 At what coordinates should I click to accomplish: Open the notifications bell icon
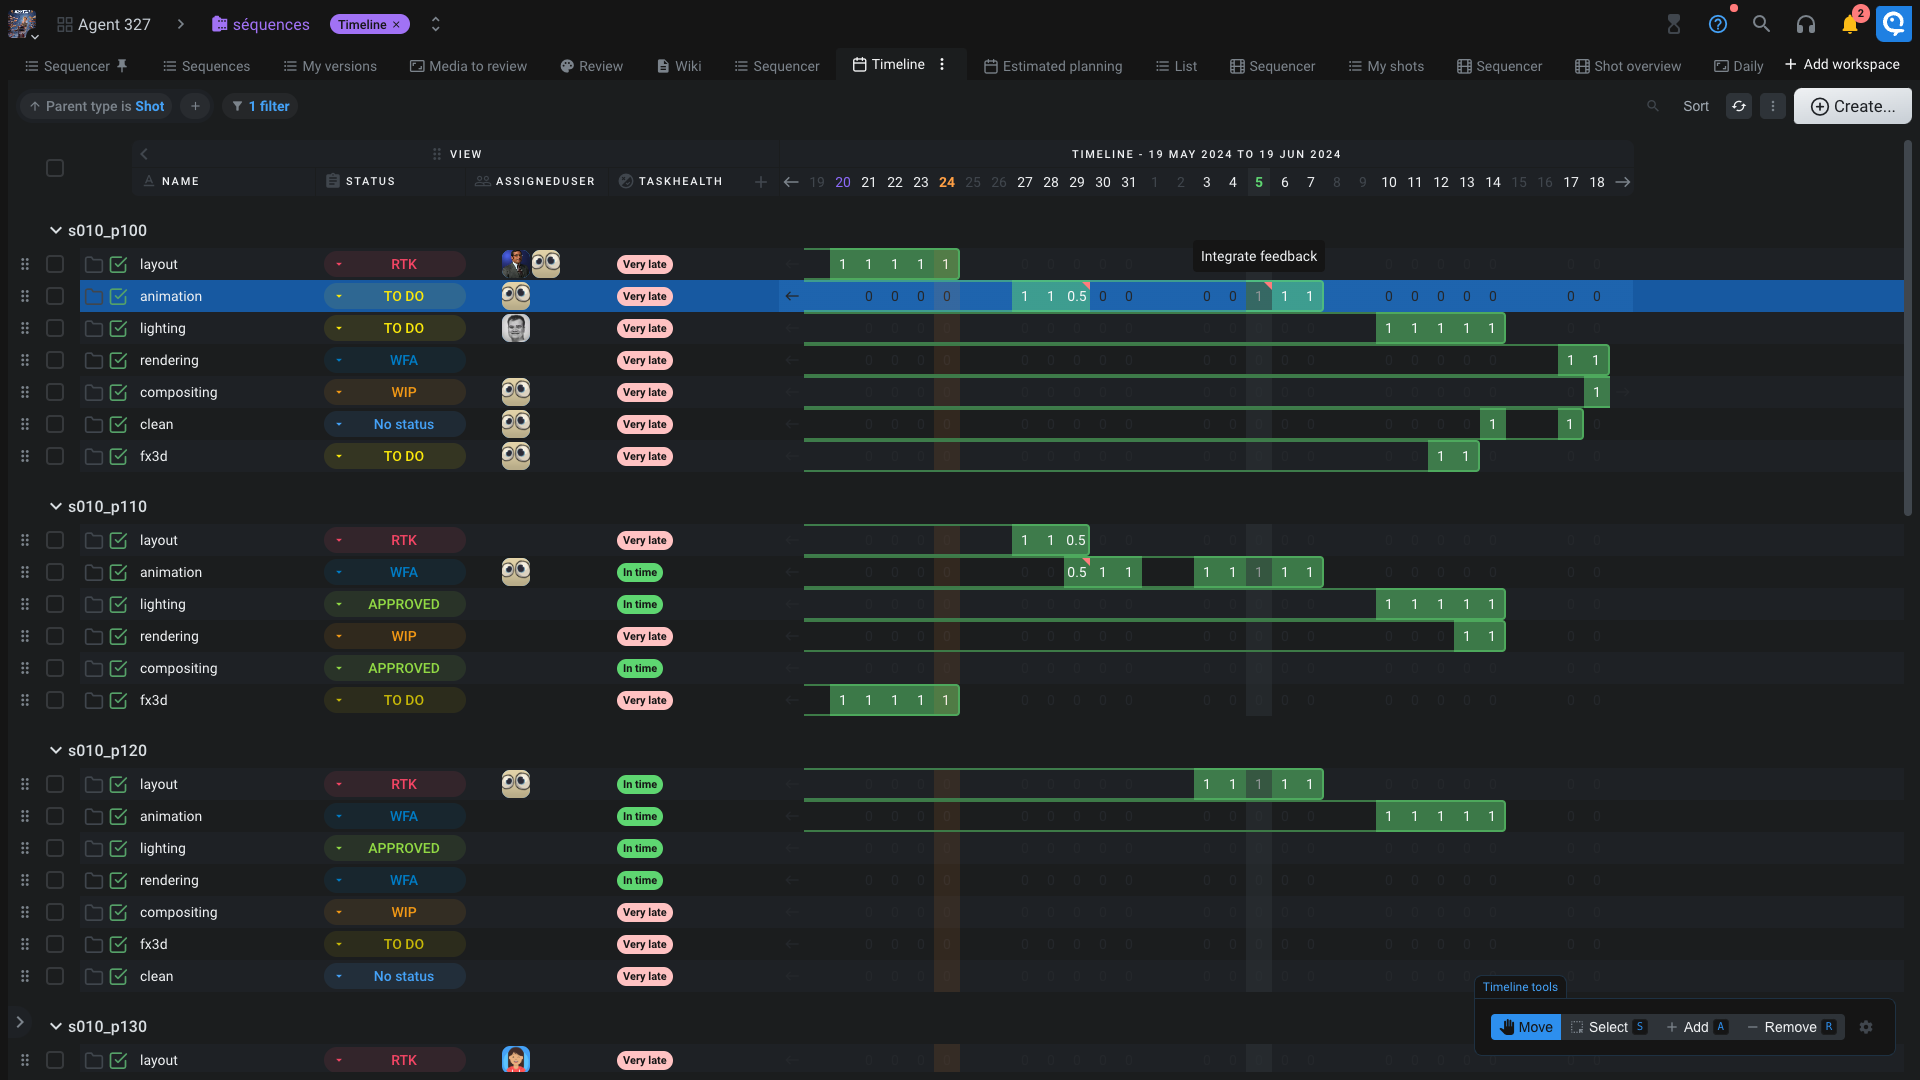1849,24
